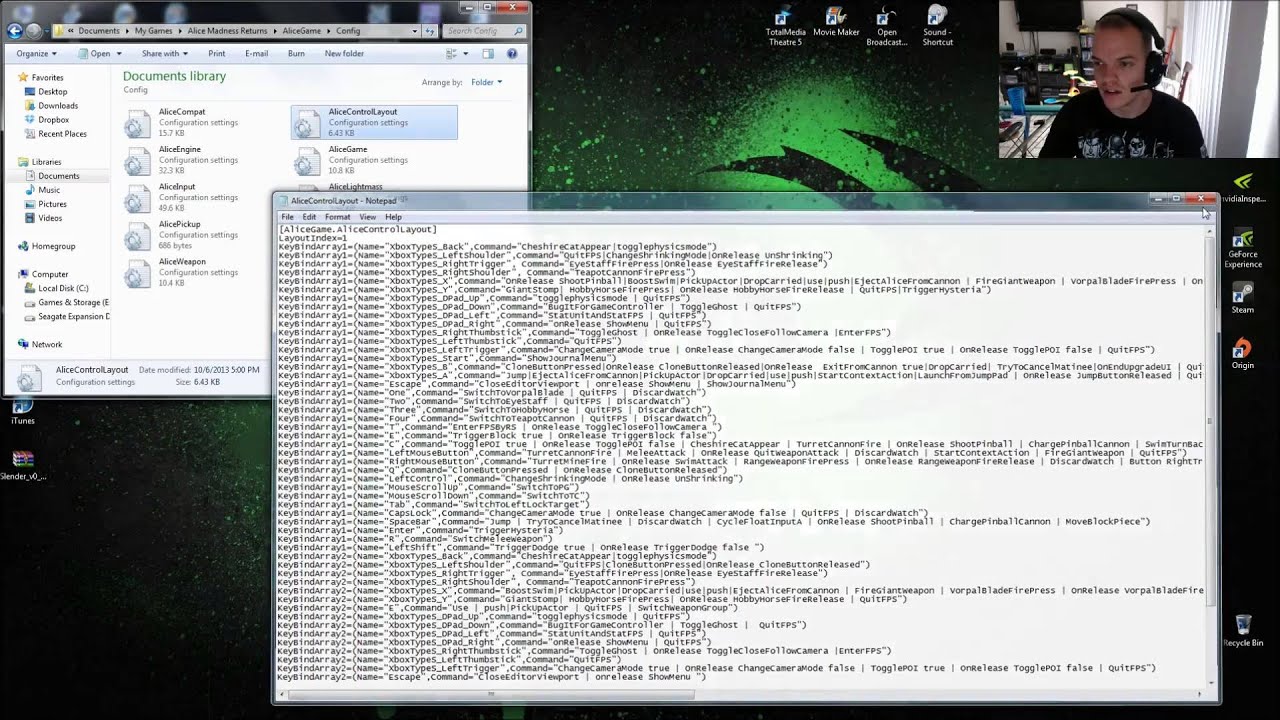The image size is (1280, 720).
Task: Expand the arrow next to Open button
Action: pyautogui.click(x=121, y=54)
